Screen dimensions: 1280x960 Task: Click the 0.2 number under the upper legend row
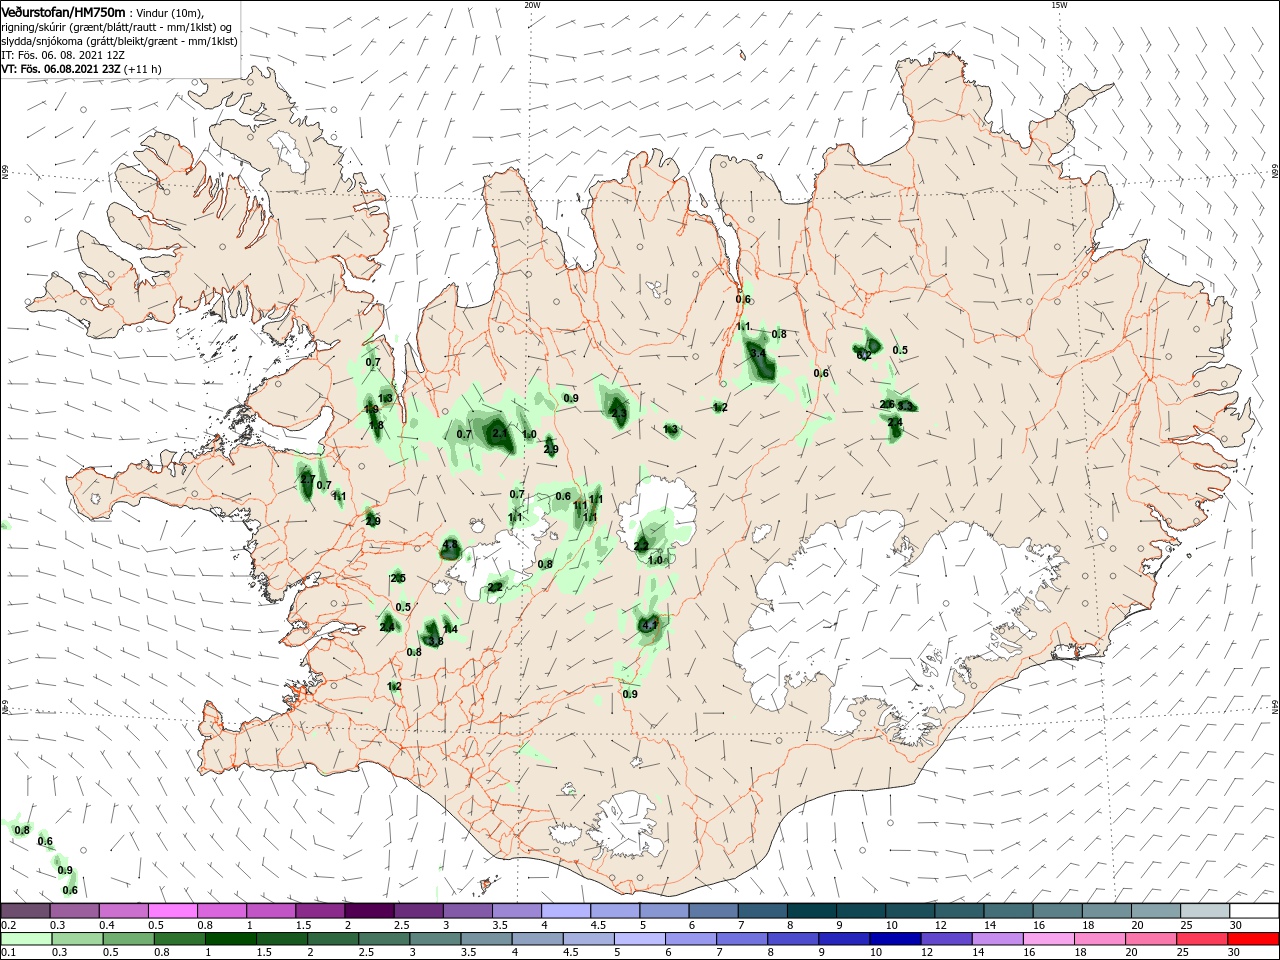[9, 925]
